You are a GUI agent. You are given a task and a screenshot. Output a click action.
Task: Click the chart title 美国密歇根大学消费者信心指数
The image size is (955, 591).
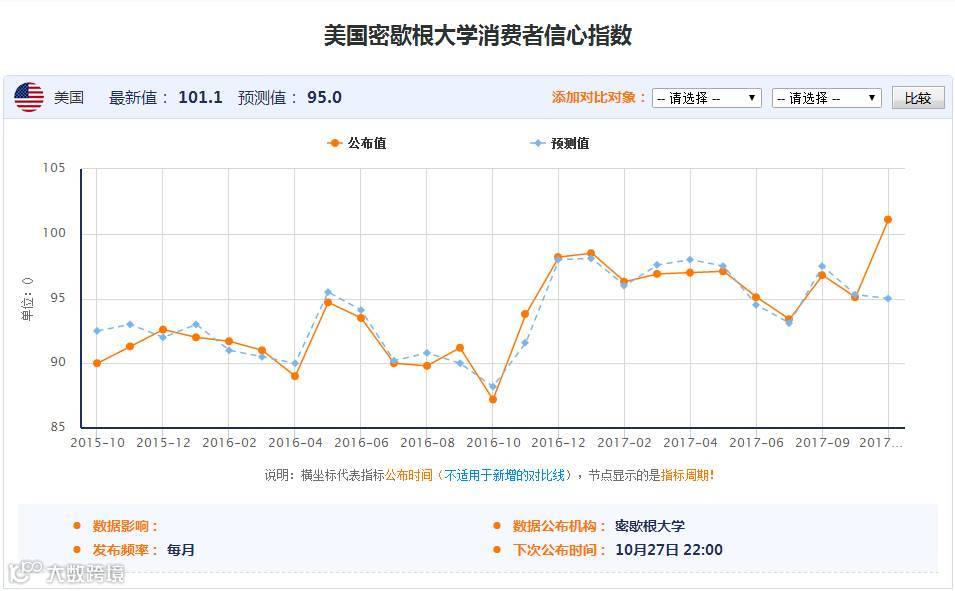(x=478, y=35)
